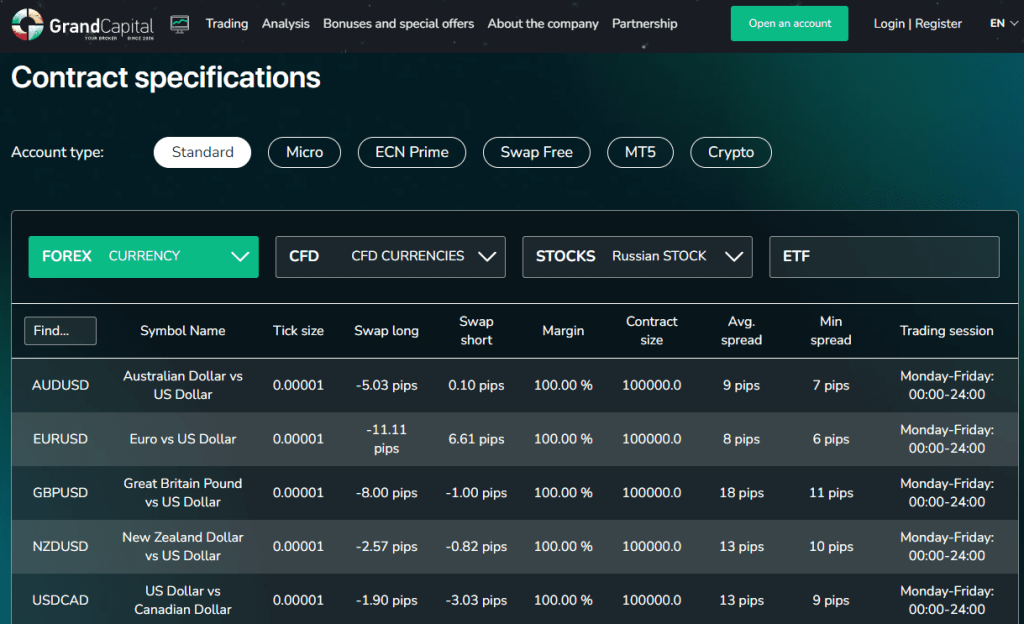Click the Login link
This screenshot has width=1024, height=624.
889,23
